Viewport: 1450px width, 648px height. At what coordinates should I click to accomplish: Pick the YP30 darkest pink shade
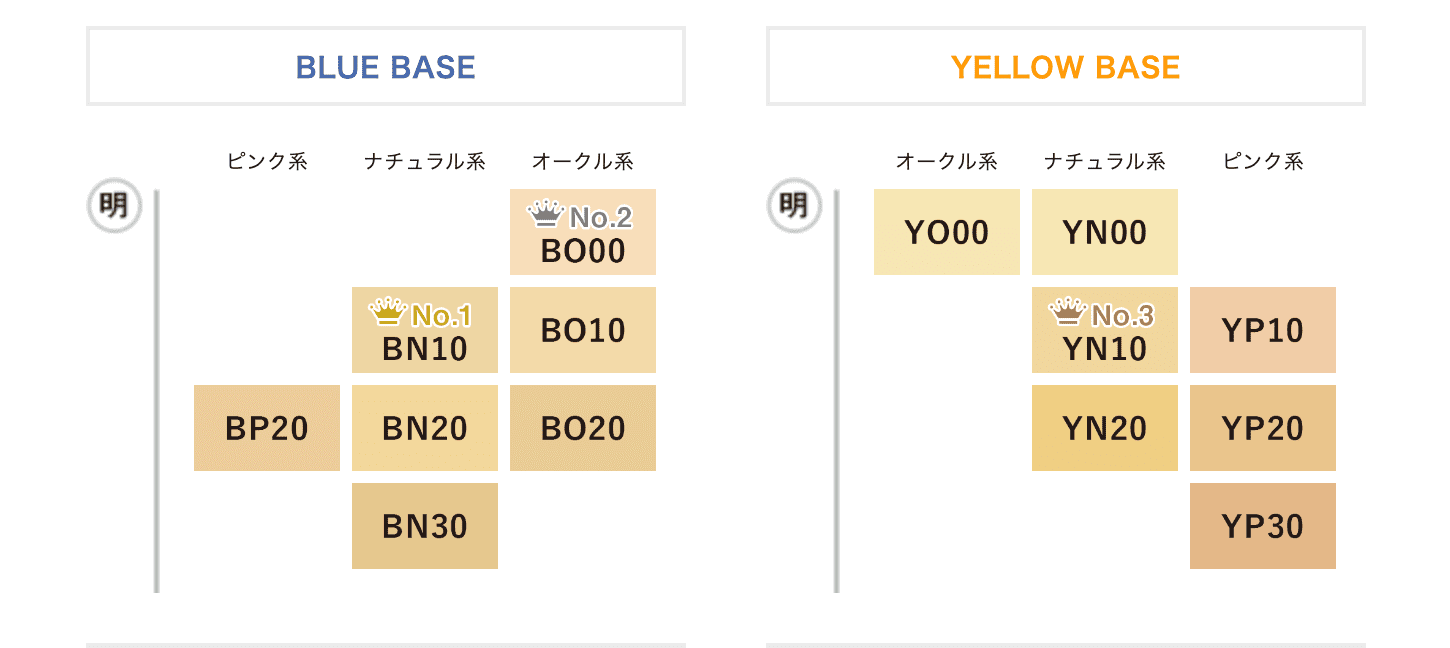(1263, 526)
